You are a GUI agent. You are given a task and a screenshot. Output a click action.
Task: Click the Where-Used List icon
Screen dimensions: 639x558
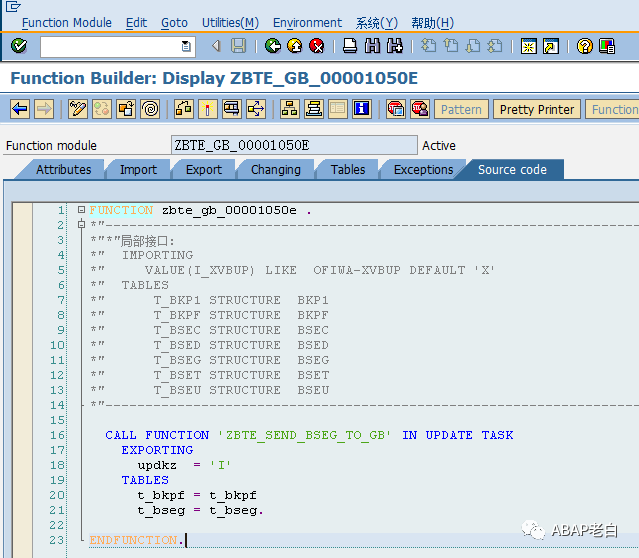[256, 109]
